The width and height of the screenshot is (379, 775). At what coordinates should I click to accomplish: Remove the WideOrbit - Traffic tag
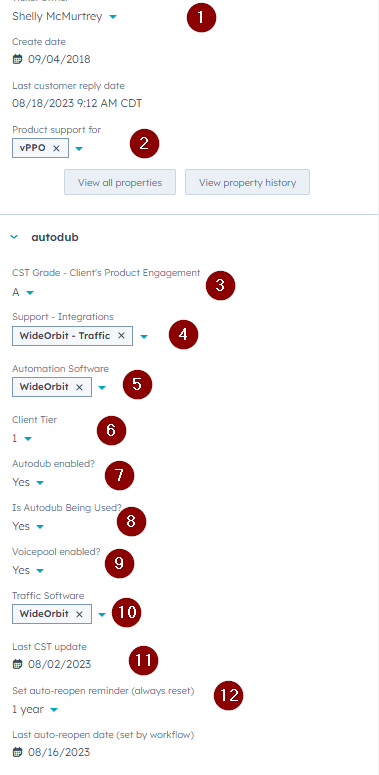[x=121, y=336]
